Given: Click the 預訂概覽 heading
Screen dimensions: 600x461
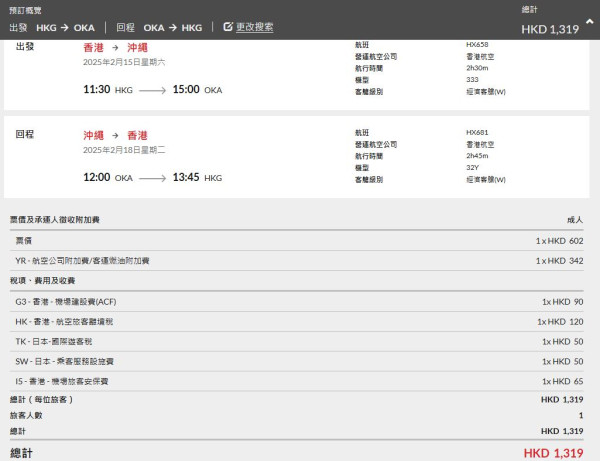Looking at the screenshot, I should point(25,10).
